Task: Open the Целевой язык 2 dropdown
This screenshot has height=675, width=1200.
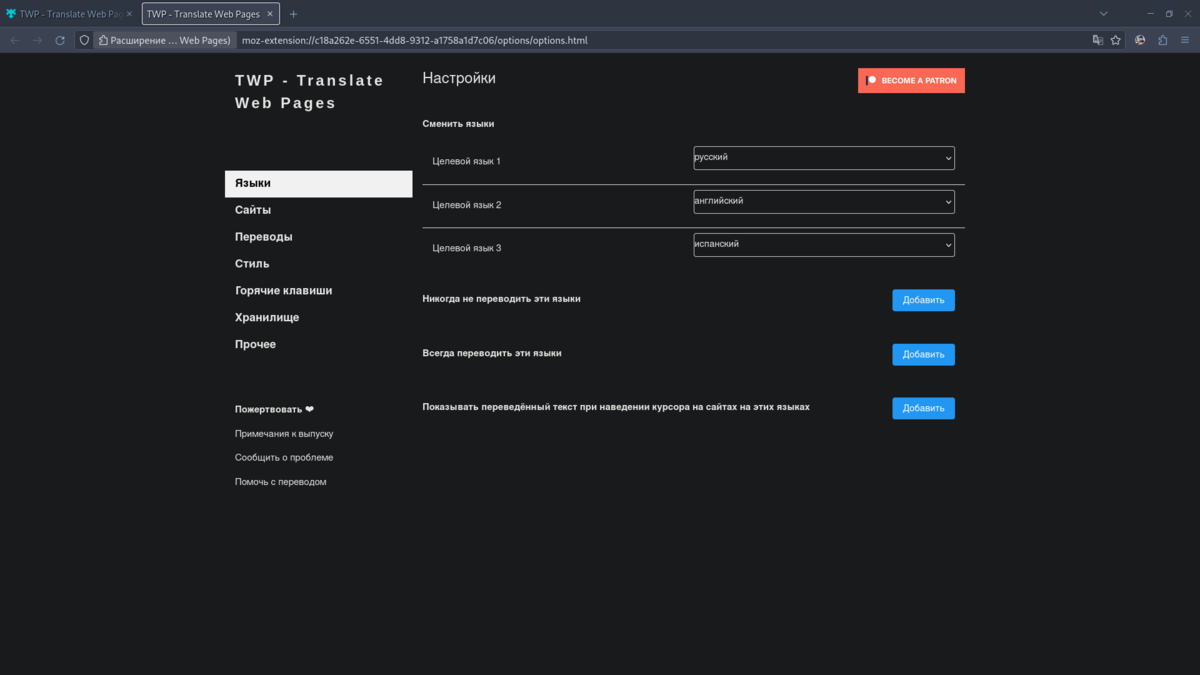Action: [x=824, y=202]
